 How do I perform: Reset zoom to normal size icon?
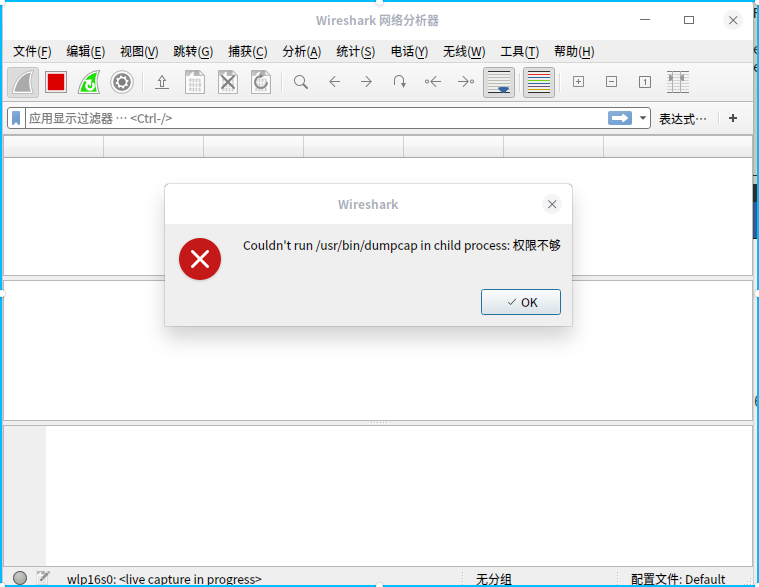click(x=645, y=82)
